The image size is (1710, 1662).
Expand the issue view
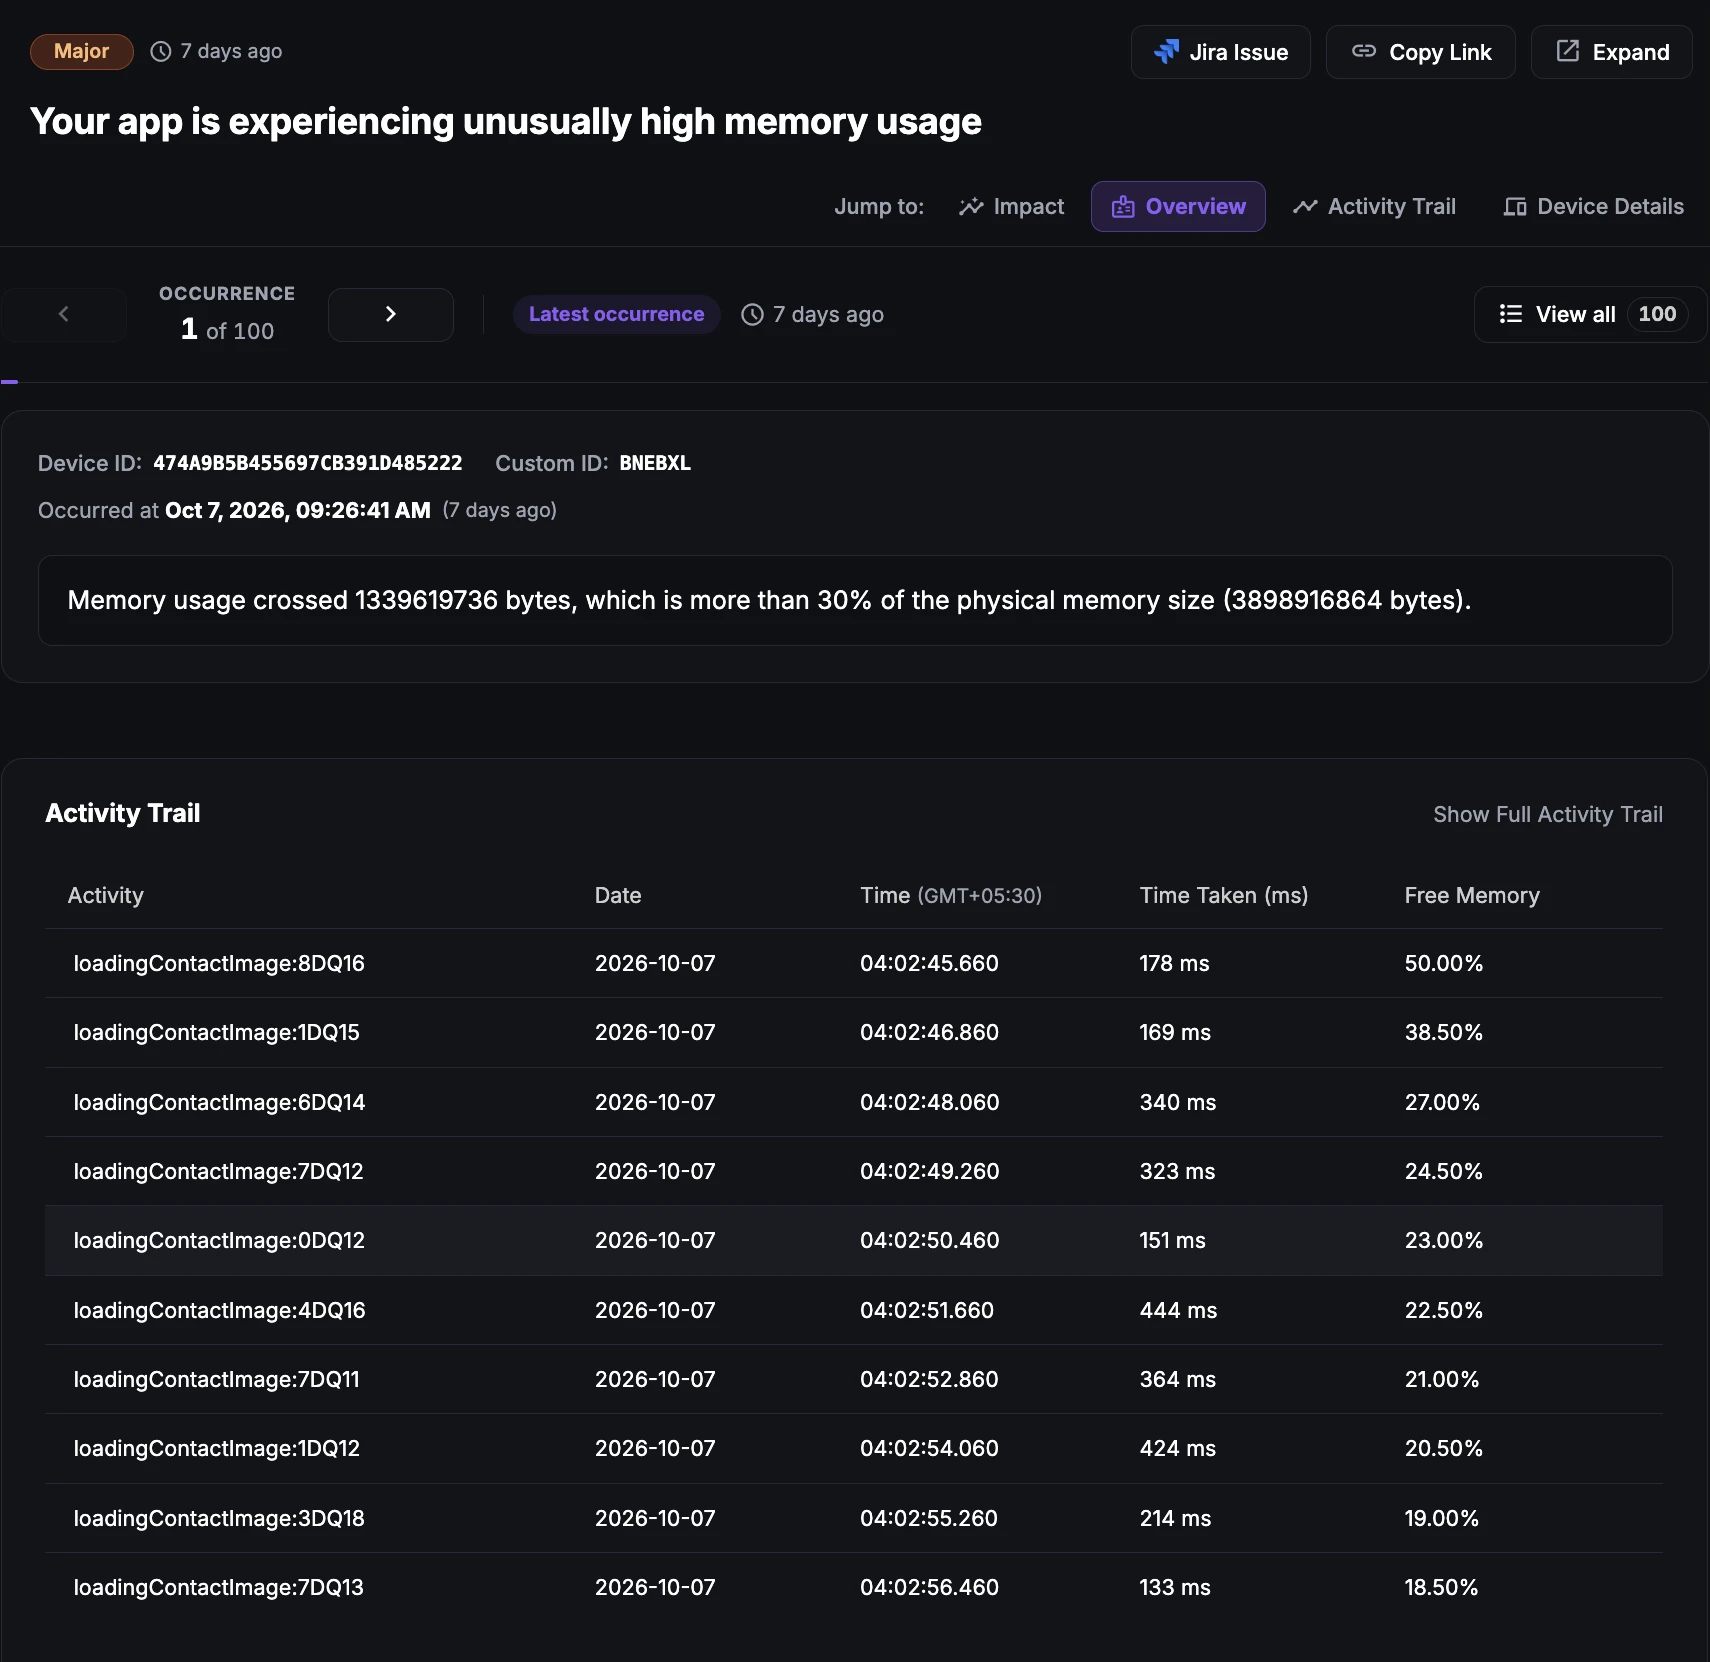[x=1611, y=52]
